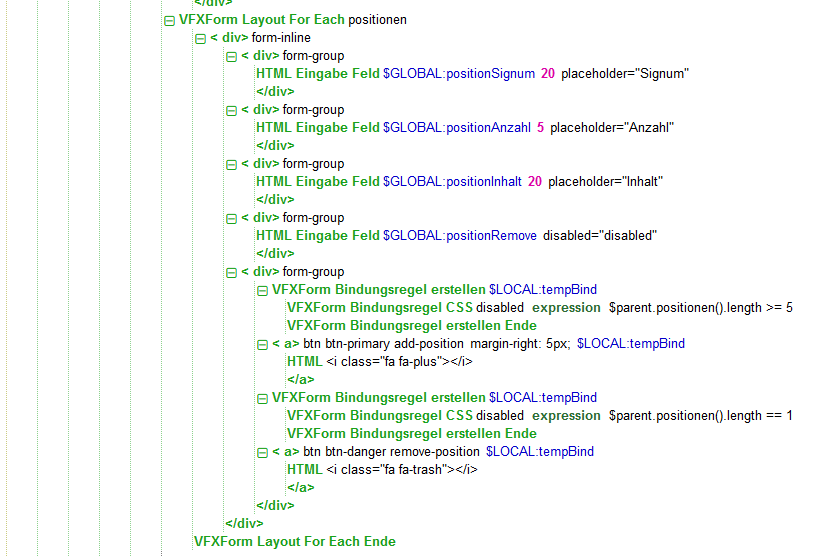Select the HTML Eingabe Feld positionInhalt line
This screenshot has height=556, width=830.
coord(460,182)
